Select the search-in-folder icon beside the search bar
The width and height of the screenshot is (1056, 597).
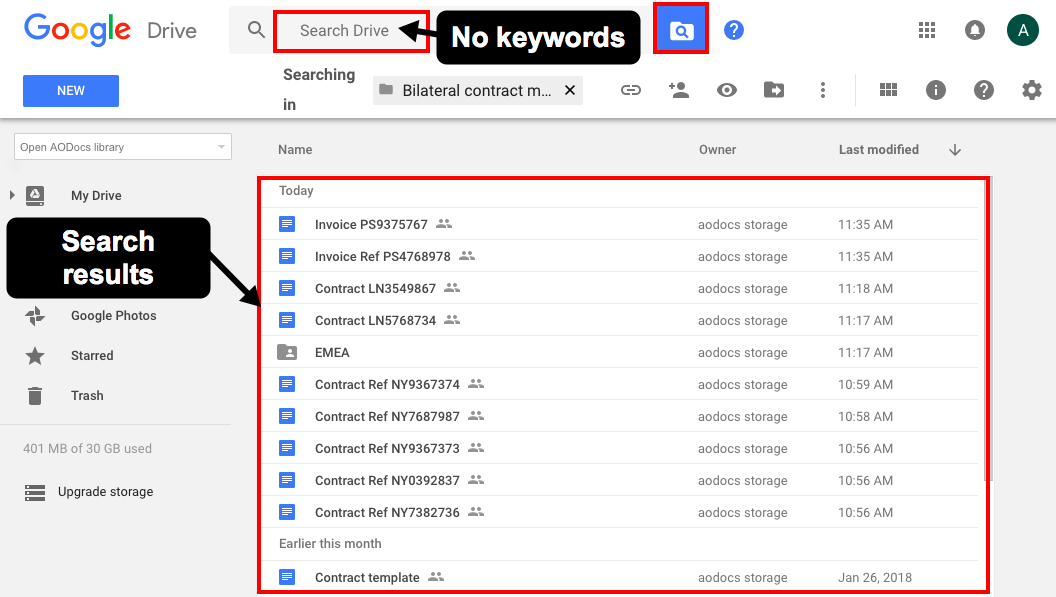click(x=681, y=30)
